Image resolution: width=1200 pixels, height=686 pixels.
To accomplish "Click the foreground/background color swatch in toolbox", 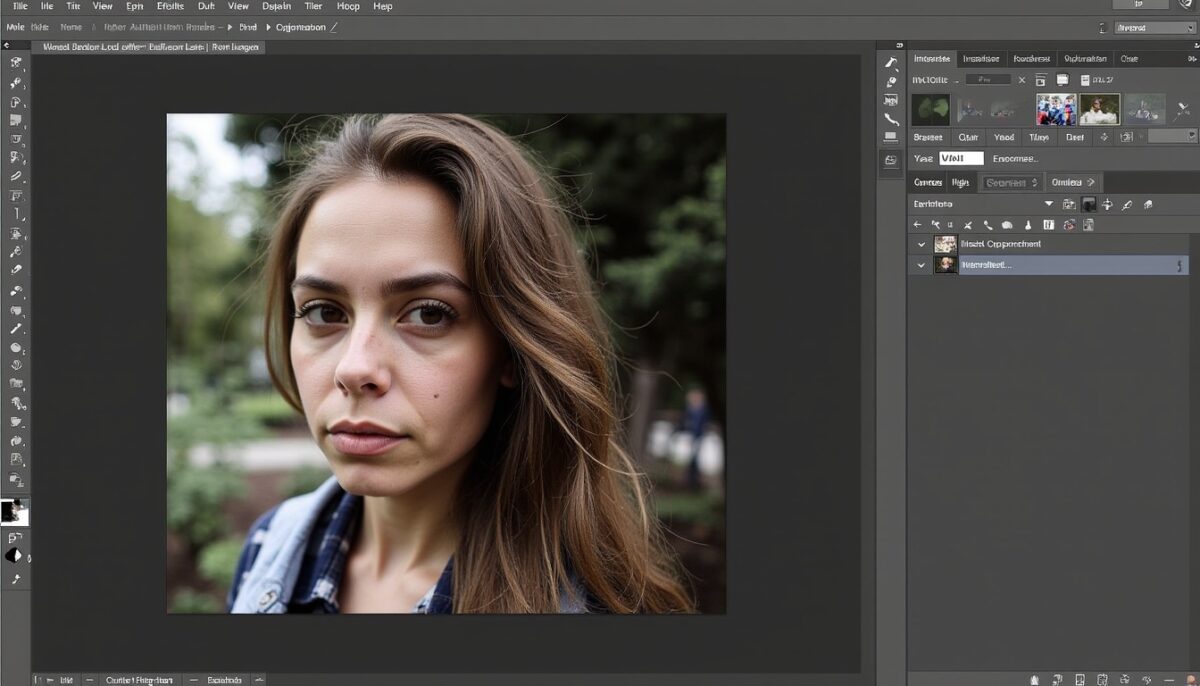I will 14,513.
